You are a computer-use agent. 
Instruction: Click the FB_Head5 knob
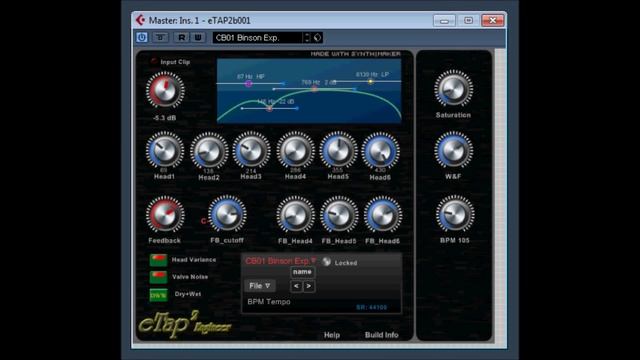click(339, 215)
